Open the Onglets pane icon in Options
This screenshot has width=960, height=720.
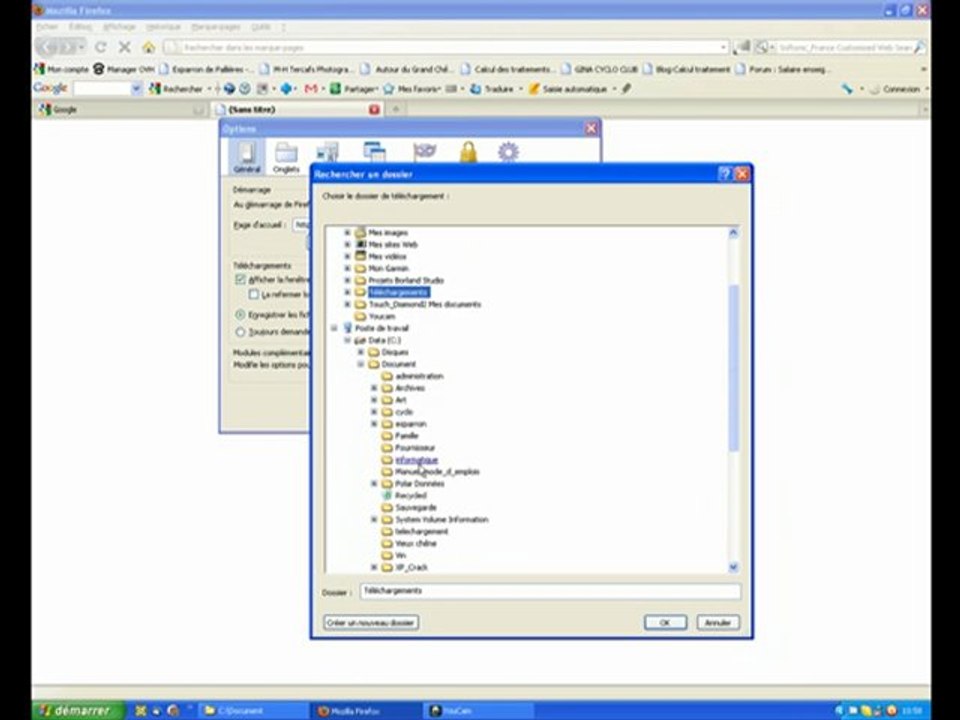tap(286, 156)
